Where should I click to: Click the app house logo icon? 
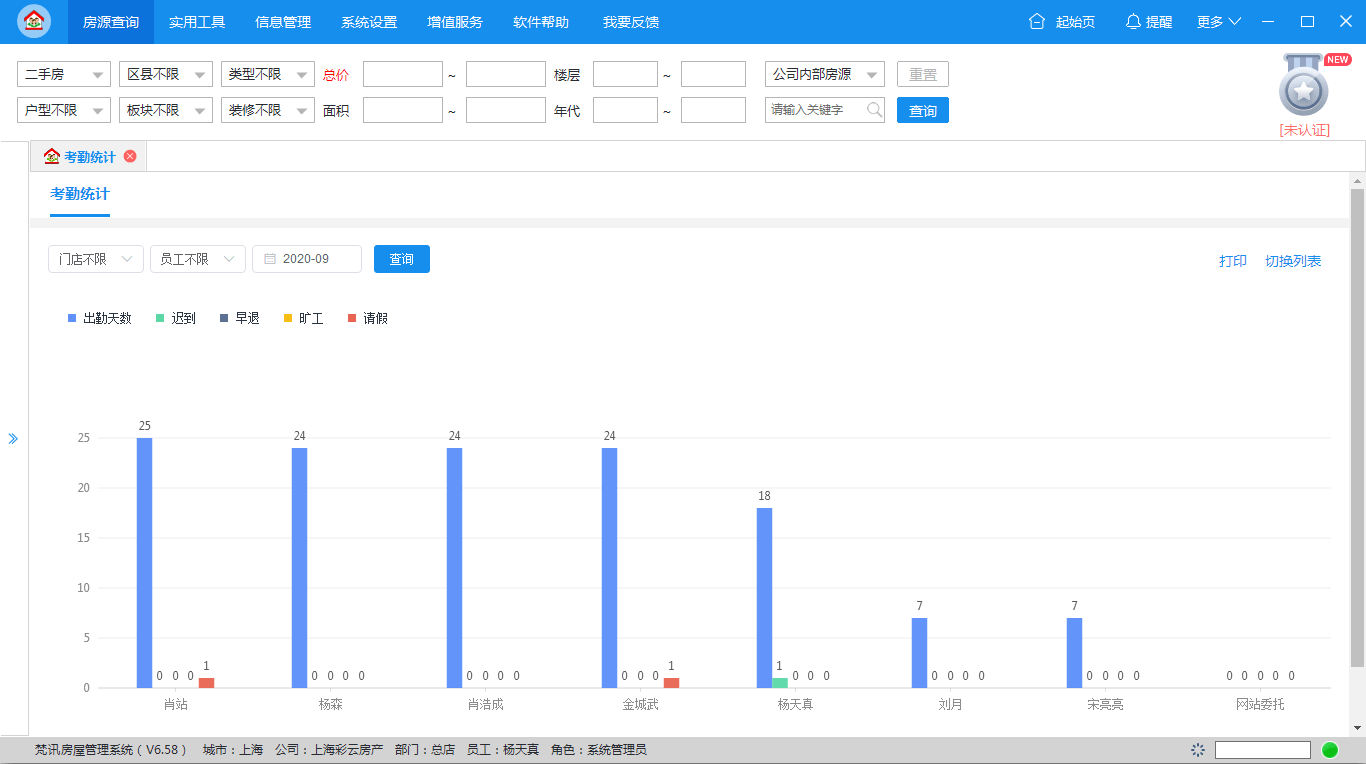tap(34, 21)
